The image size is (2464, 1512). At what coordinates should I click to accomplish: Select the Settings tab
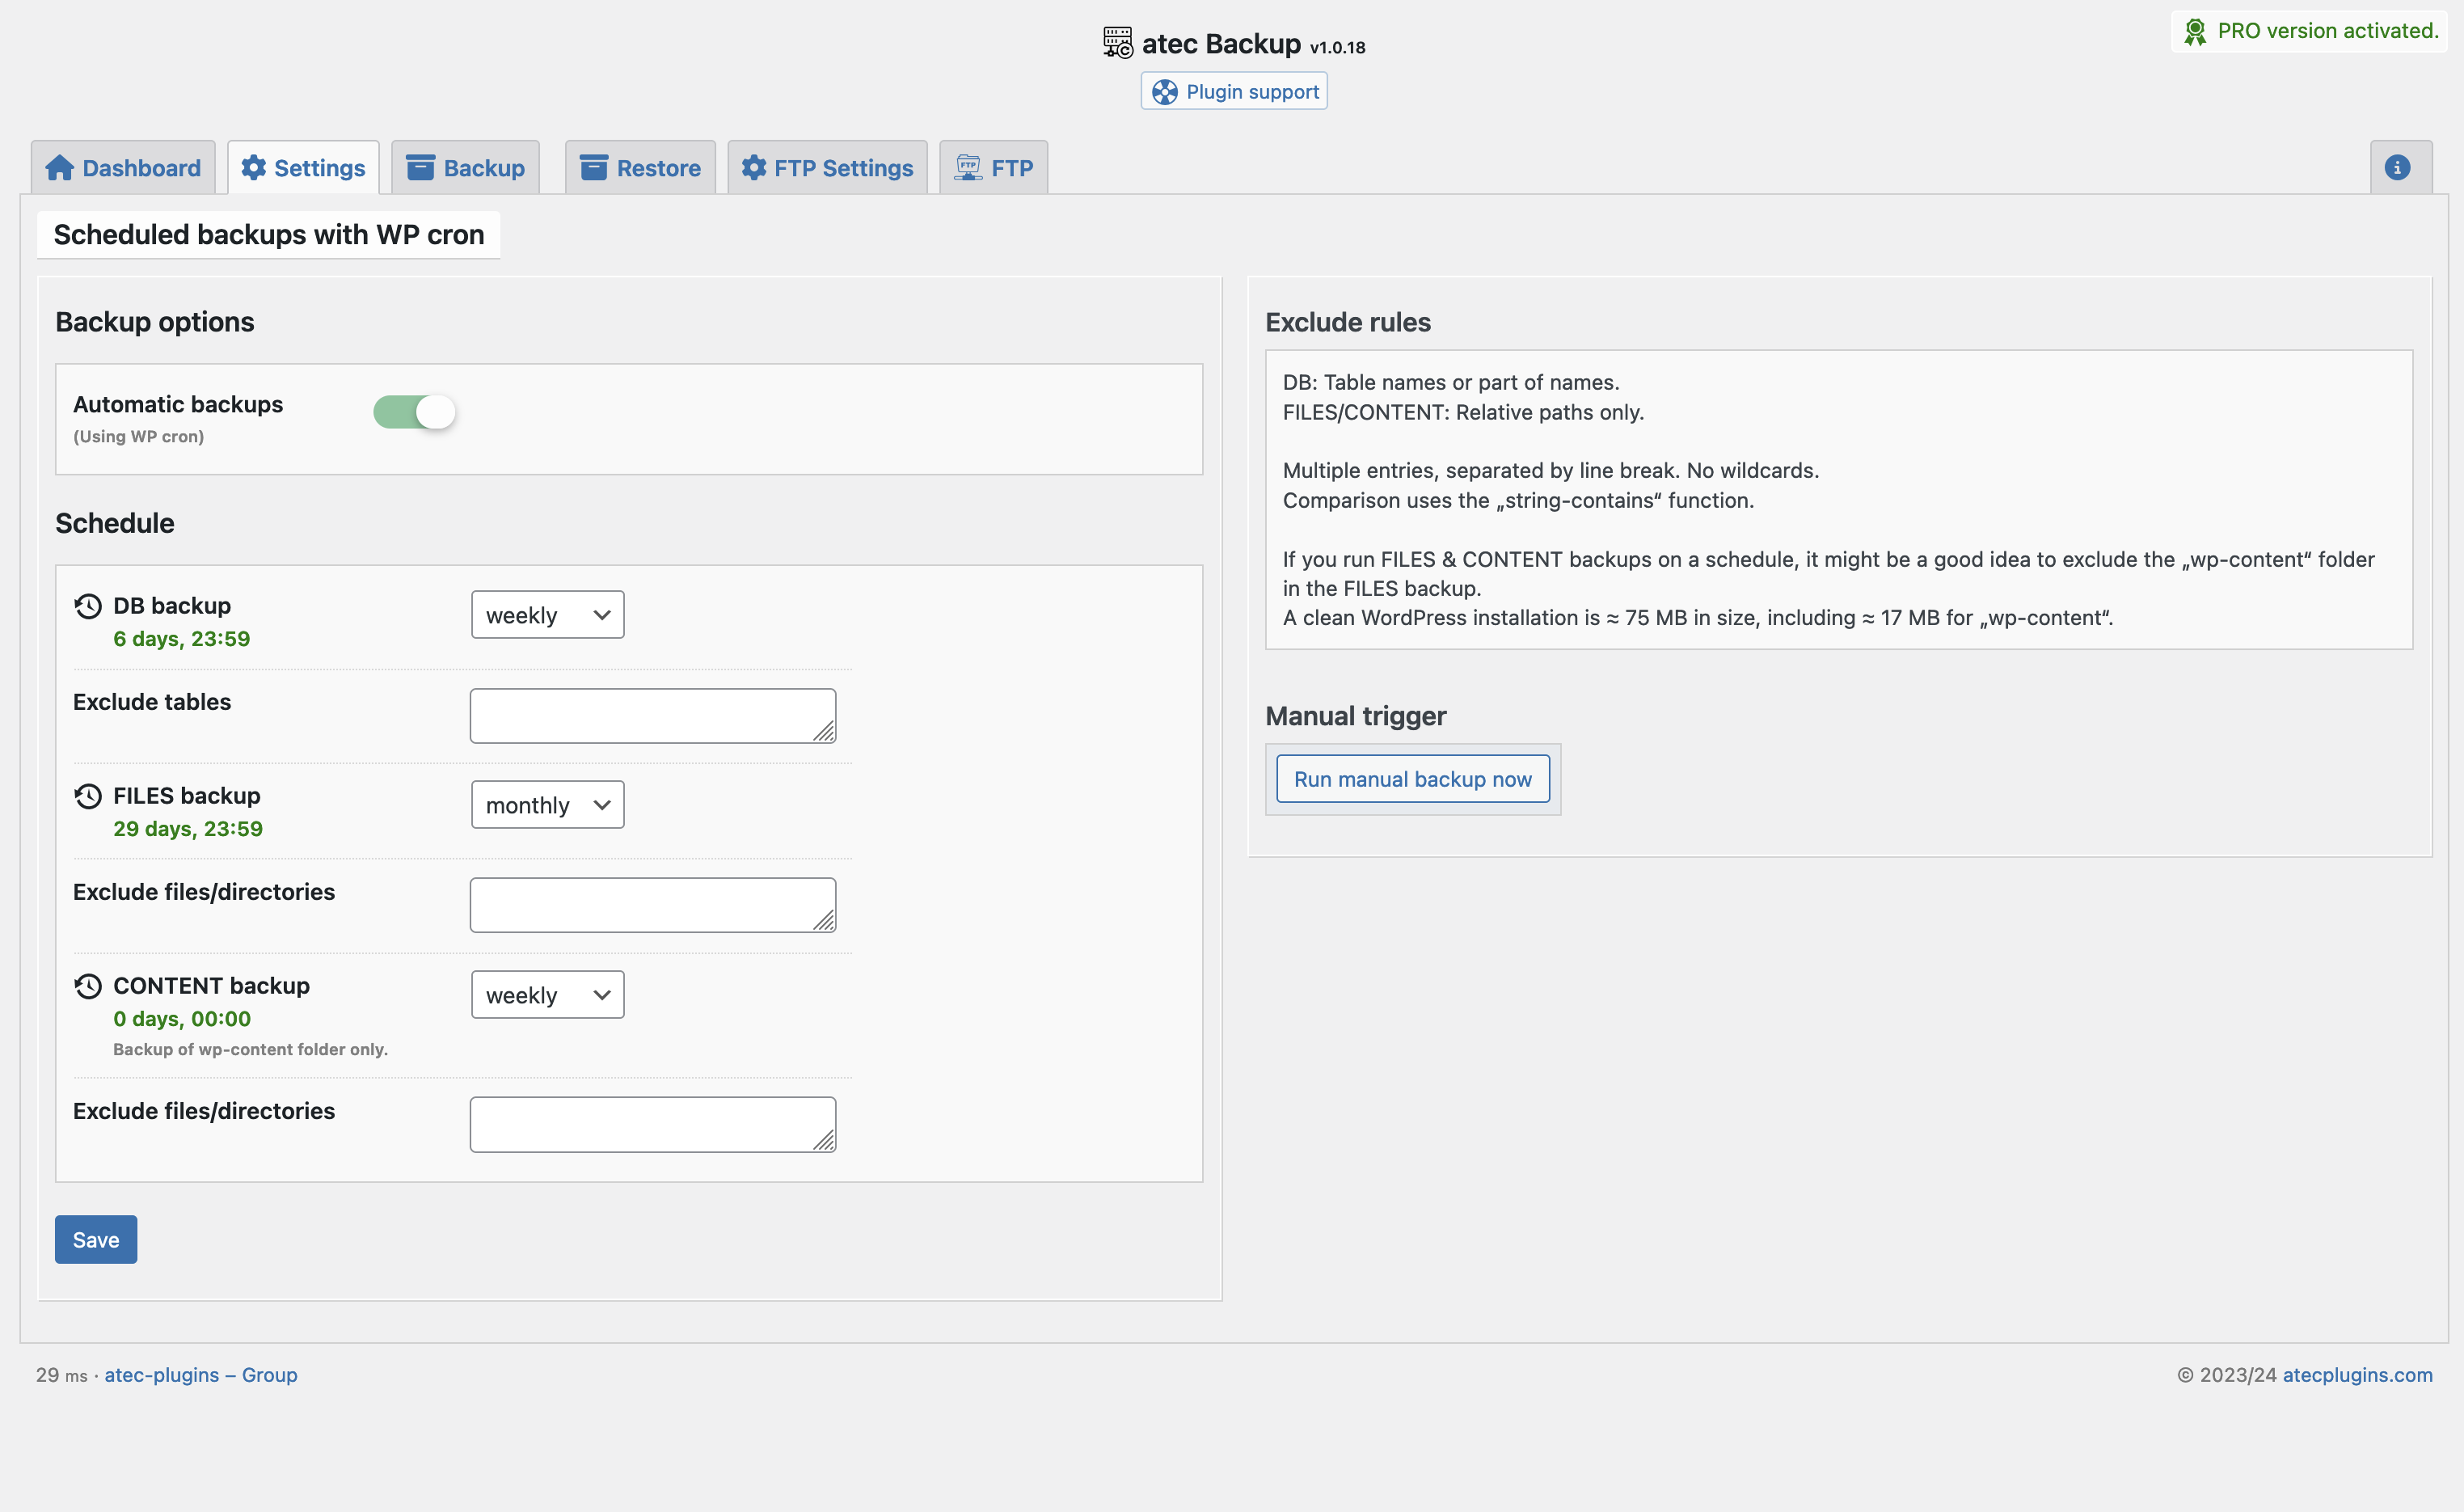303,168
